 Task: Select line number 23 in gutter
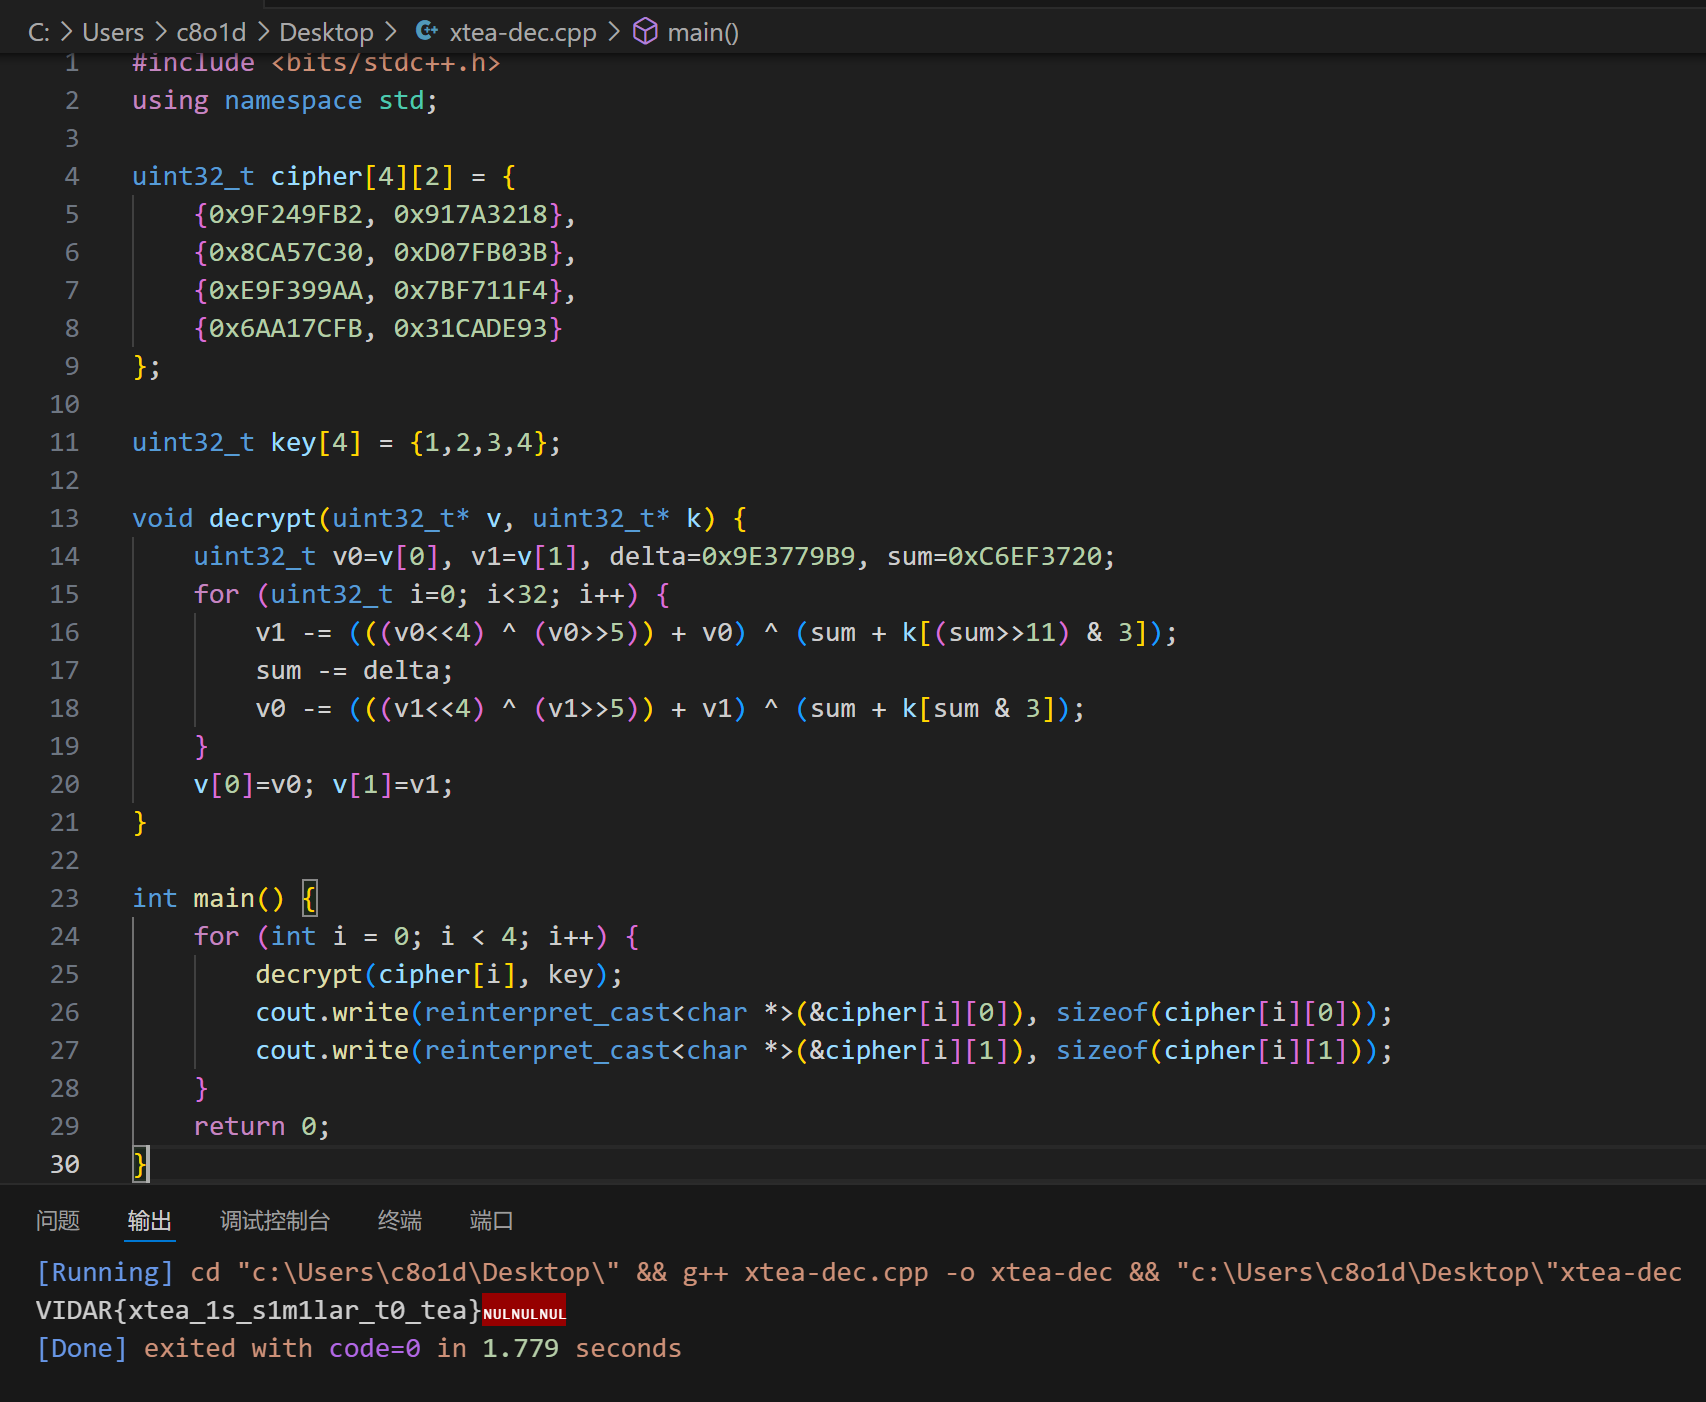coord(64,898)
